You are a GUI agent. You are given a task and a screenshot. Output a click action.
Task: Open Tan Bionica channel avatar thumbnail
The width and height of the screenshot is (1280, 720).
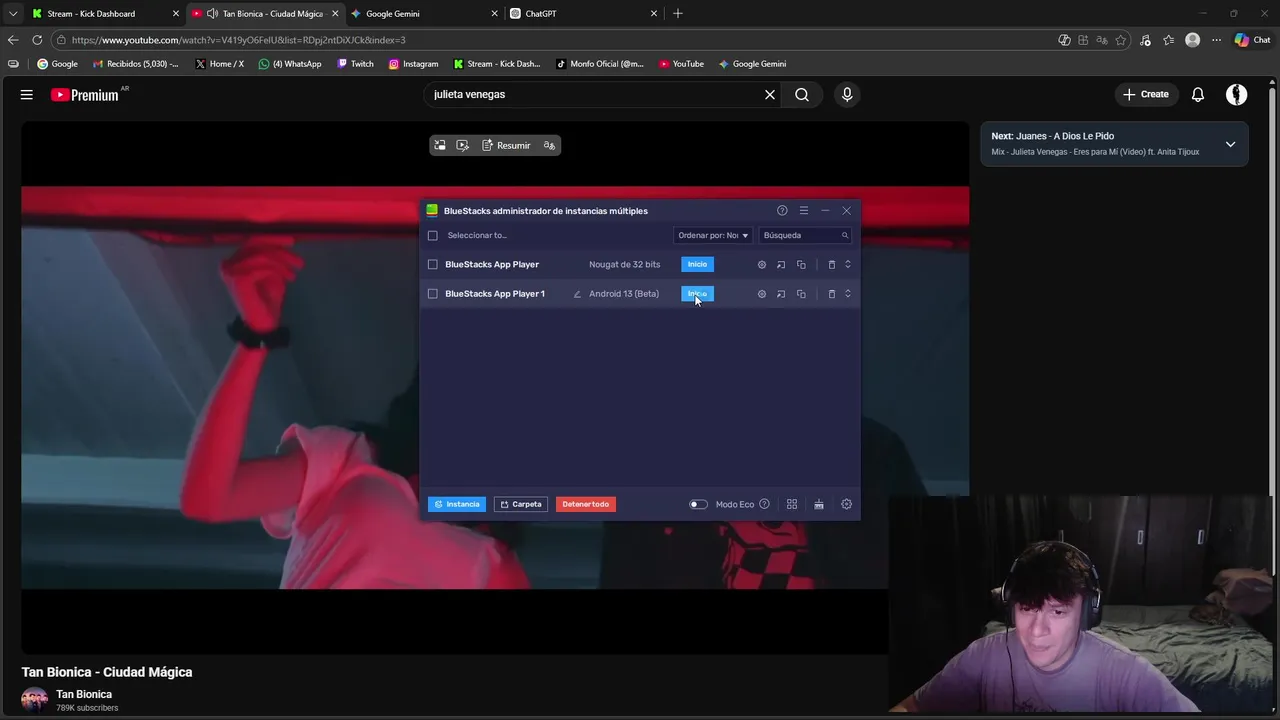(x=35, y=700)
